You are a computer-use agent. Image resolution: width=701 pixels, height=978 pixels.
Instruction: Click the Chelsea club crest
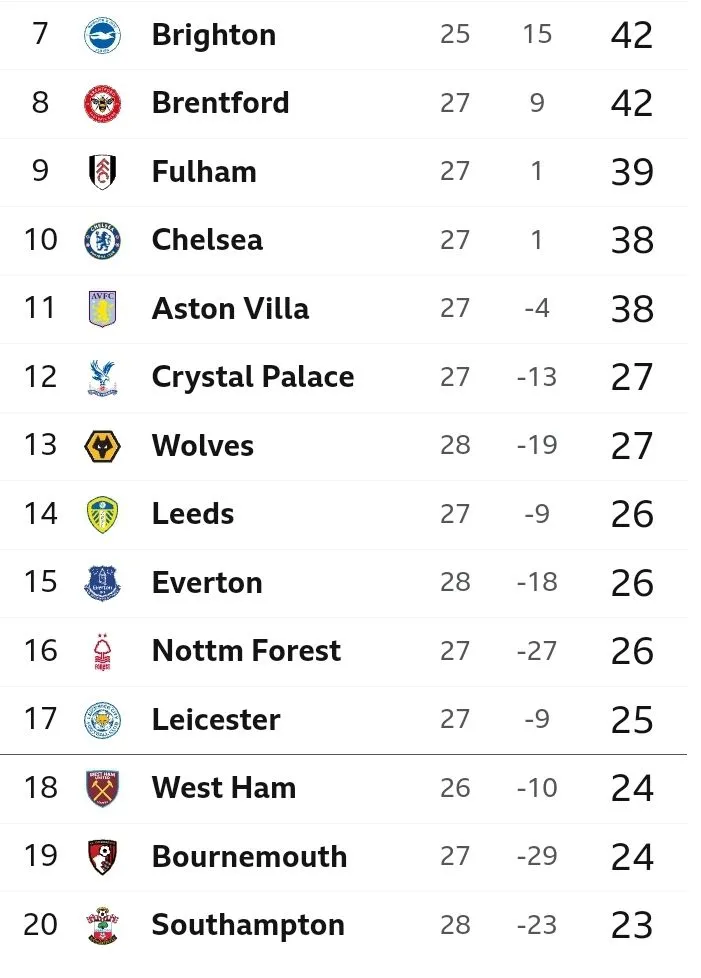[102, 240]
